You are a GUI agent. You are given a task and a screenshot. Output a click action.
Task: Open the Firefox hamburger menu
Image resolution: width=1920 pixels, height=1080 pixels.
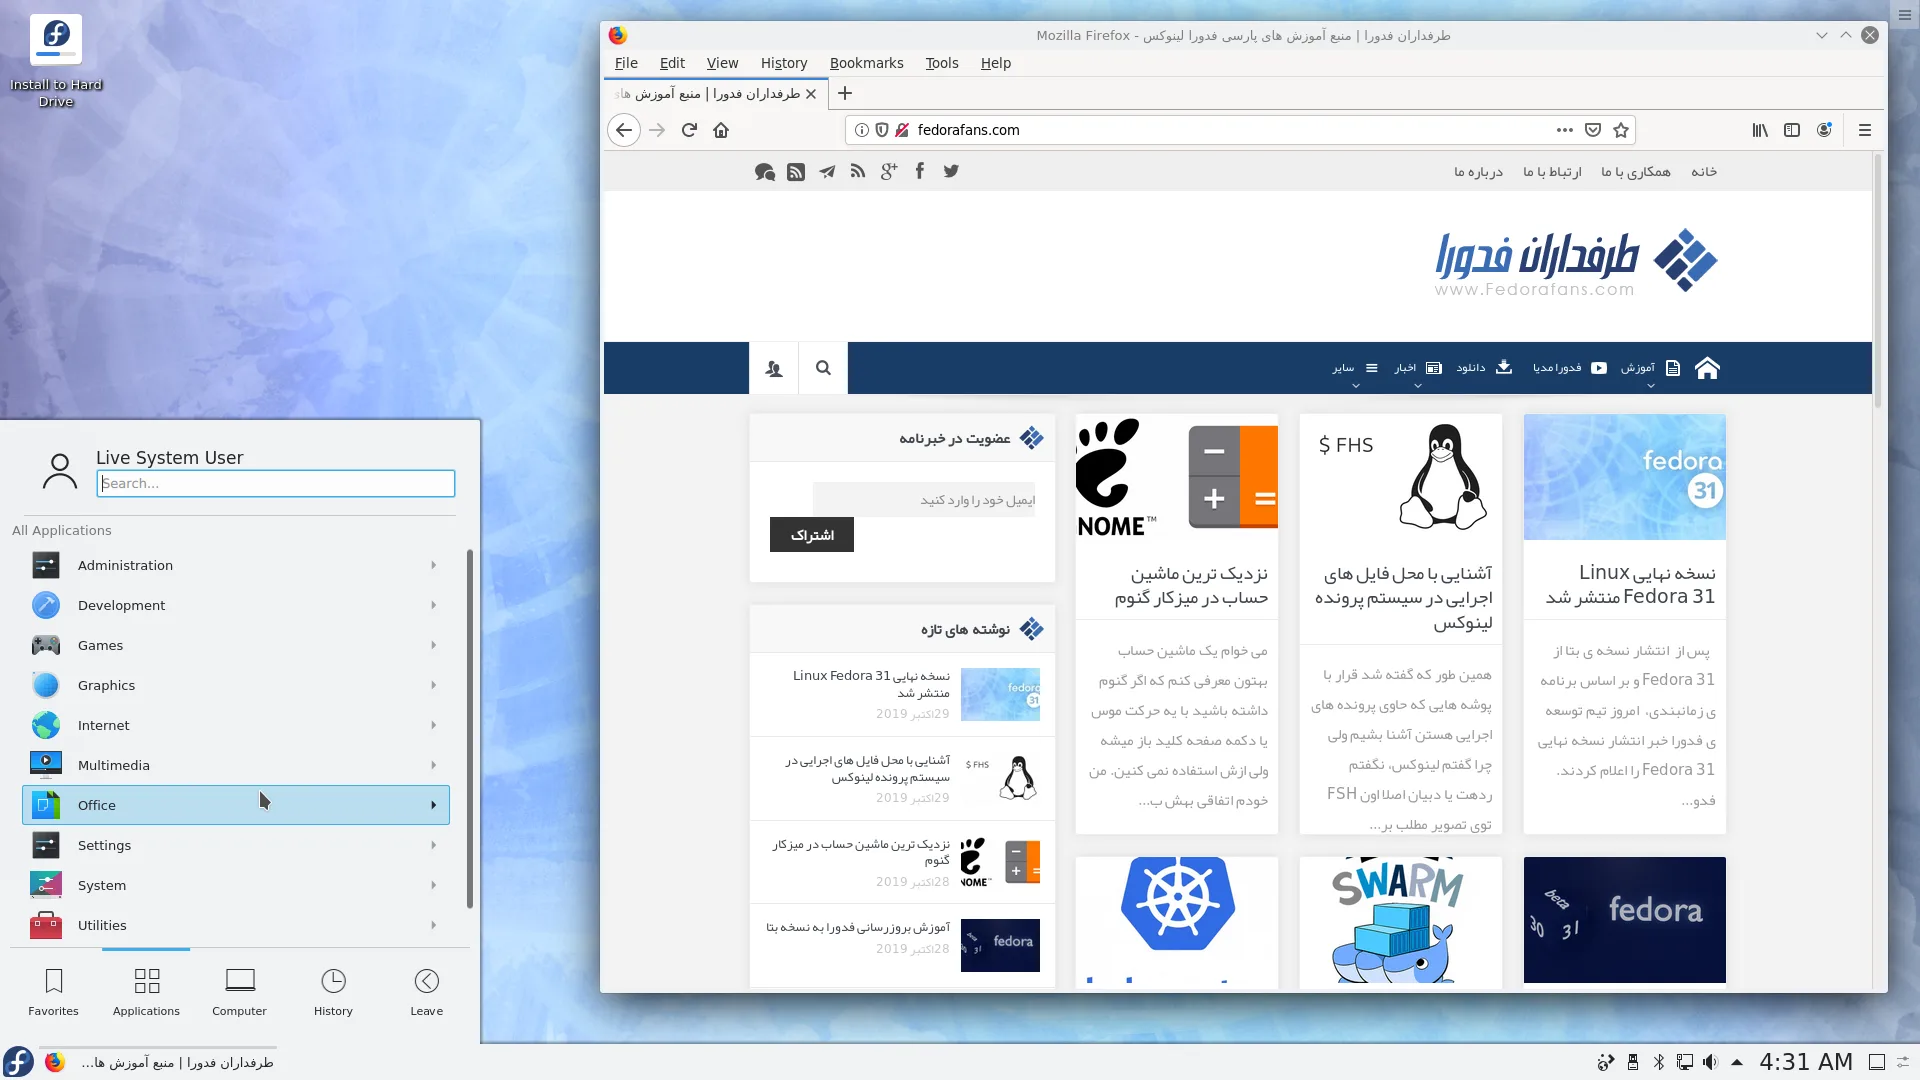coord(1865,130)
